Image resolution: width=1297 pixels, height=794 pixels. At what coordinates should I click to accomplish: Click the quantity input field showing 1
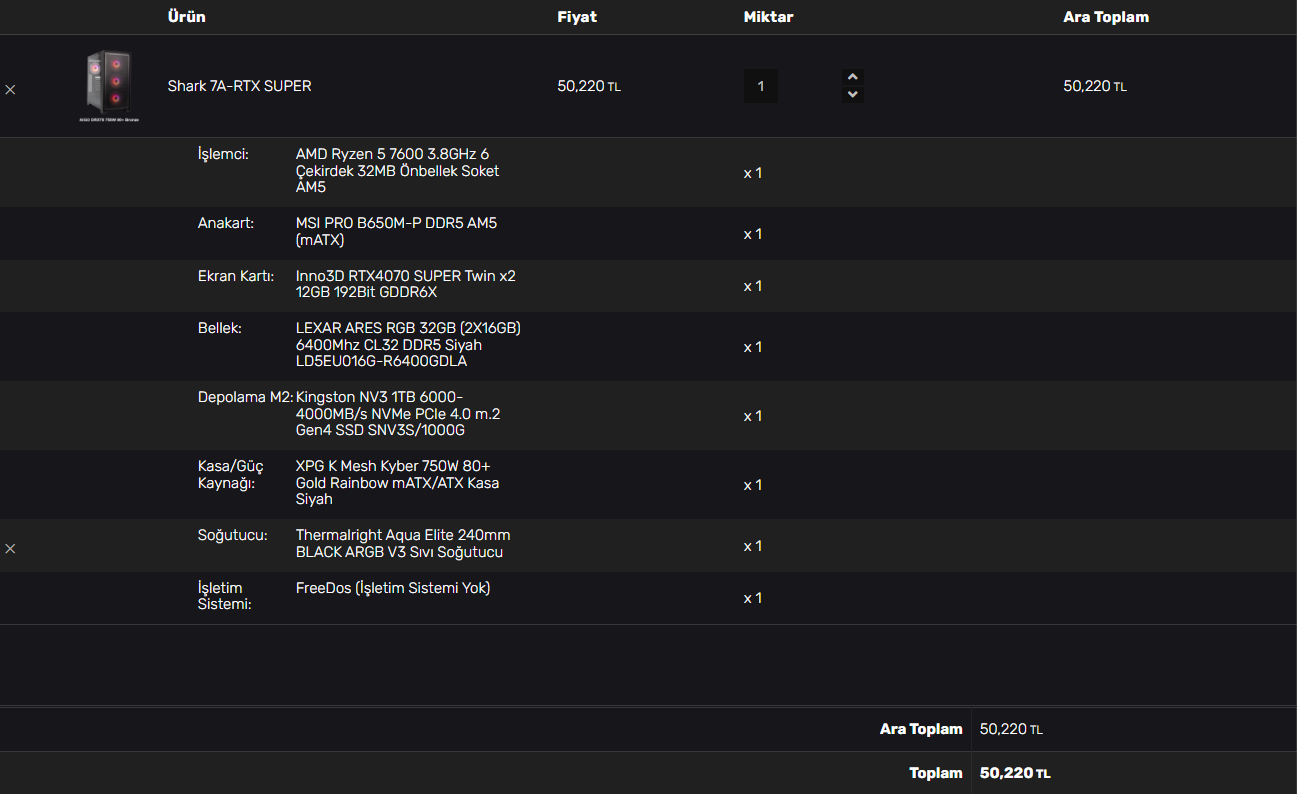click(760, 86)
